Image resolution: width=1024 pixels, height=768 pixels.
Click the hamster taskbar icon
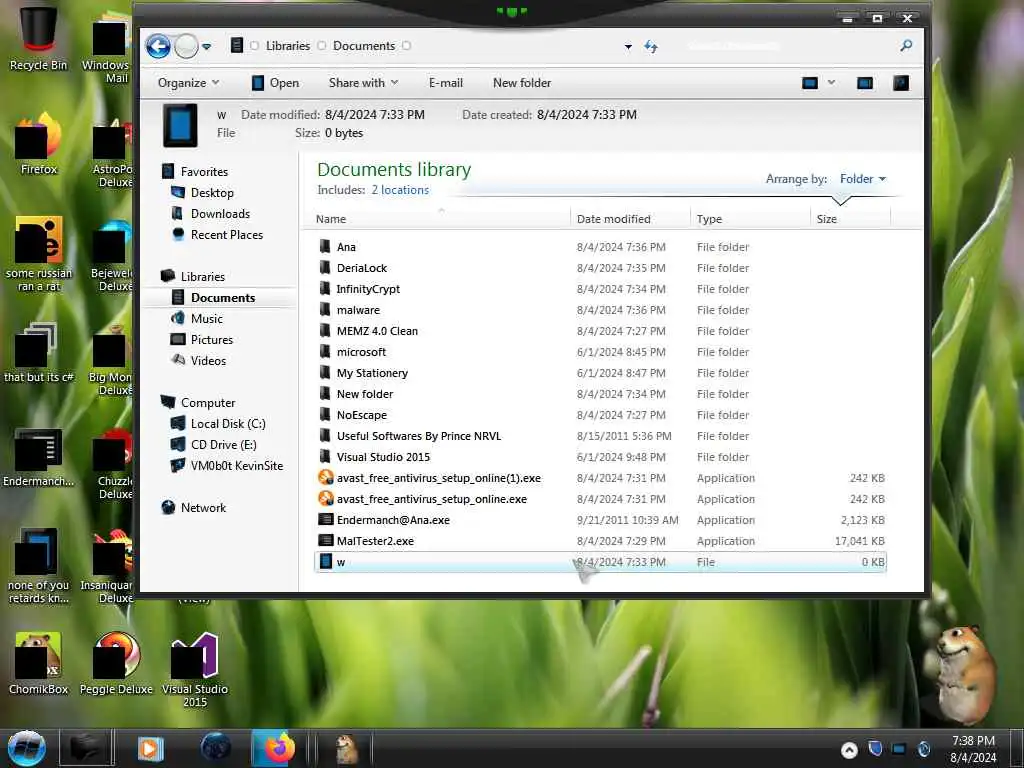tap(346, 749)
